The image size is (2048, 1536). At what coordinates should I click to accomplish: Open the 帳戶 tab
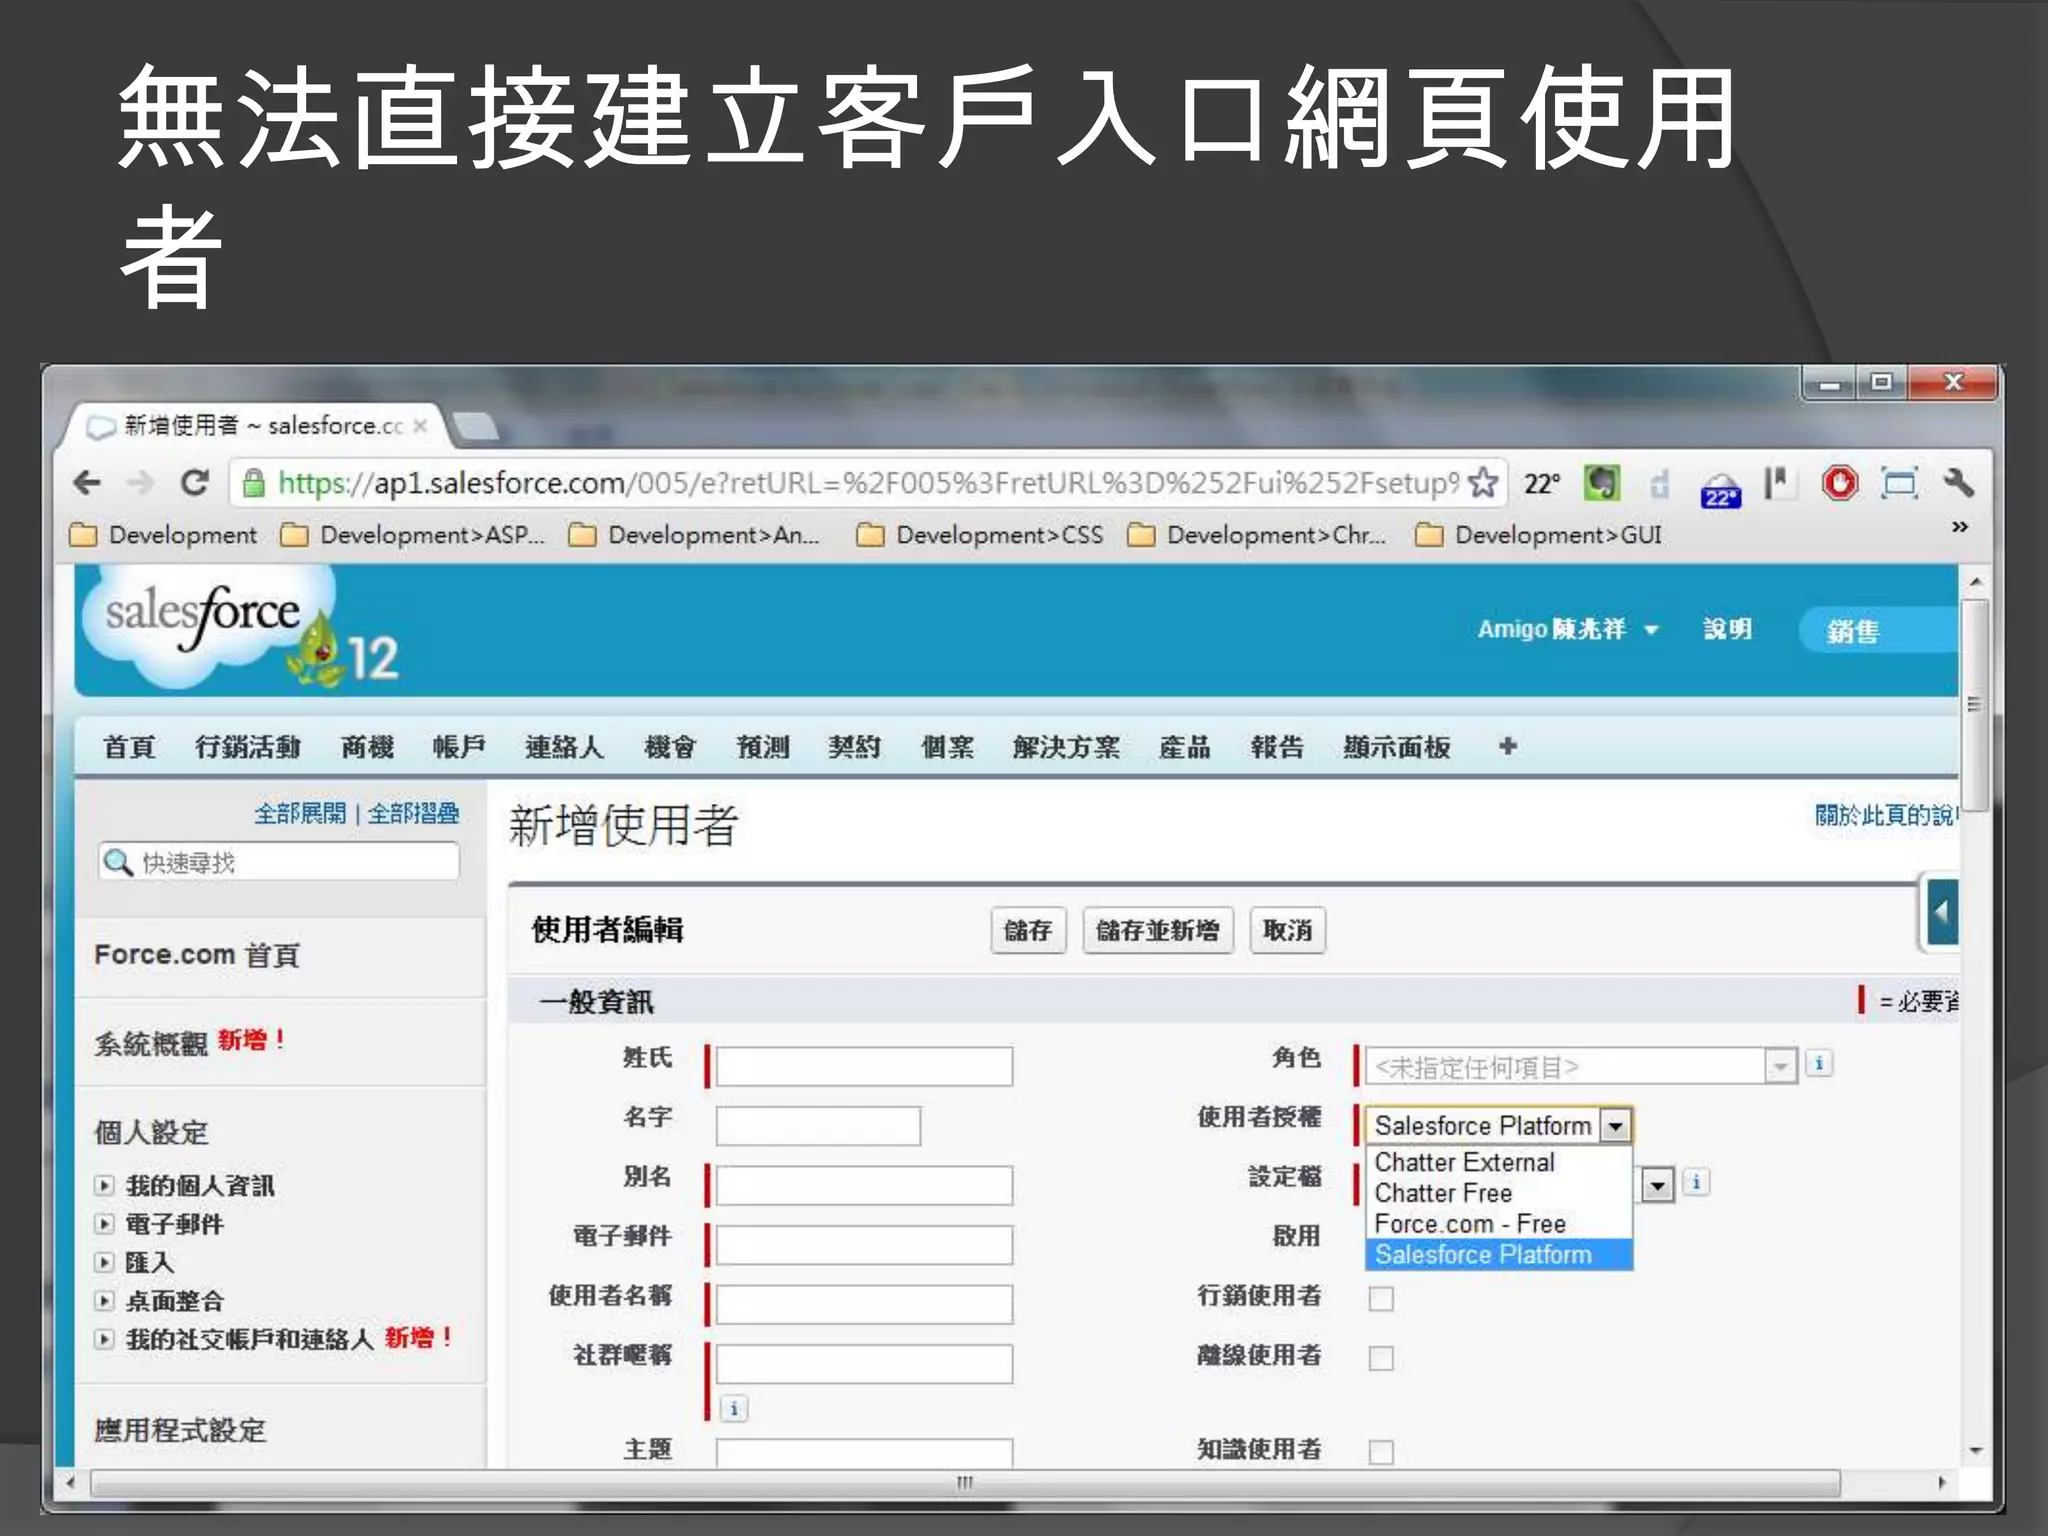(x=459, y=747)
